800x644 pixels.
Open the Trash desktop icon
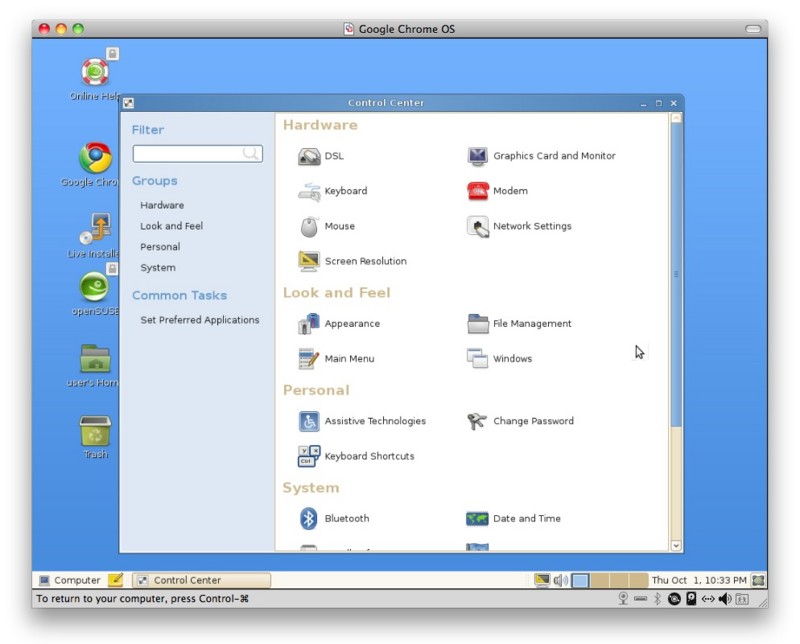(x=95, y=431)
